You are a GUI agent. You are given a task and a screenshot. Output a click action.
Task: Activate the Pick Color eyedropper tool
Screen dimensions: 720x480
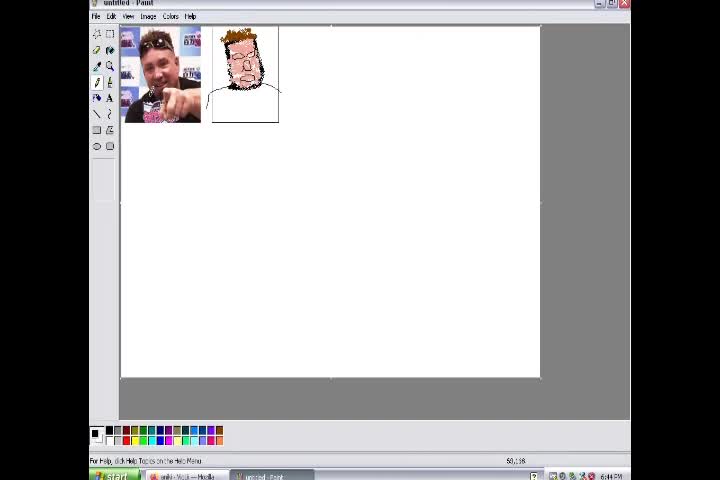(x=97, y=66)
